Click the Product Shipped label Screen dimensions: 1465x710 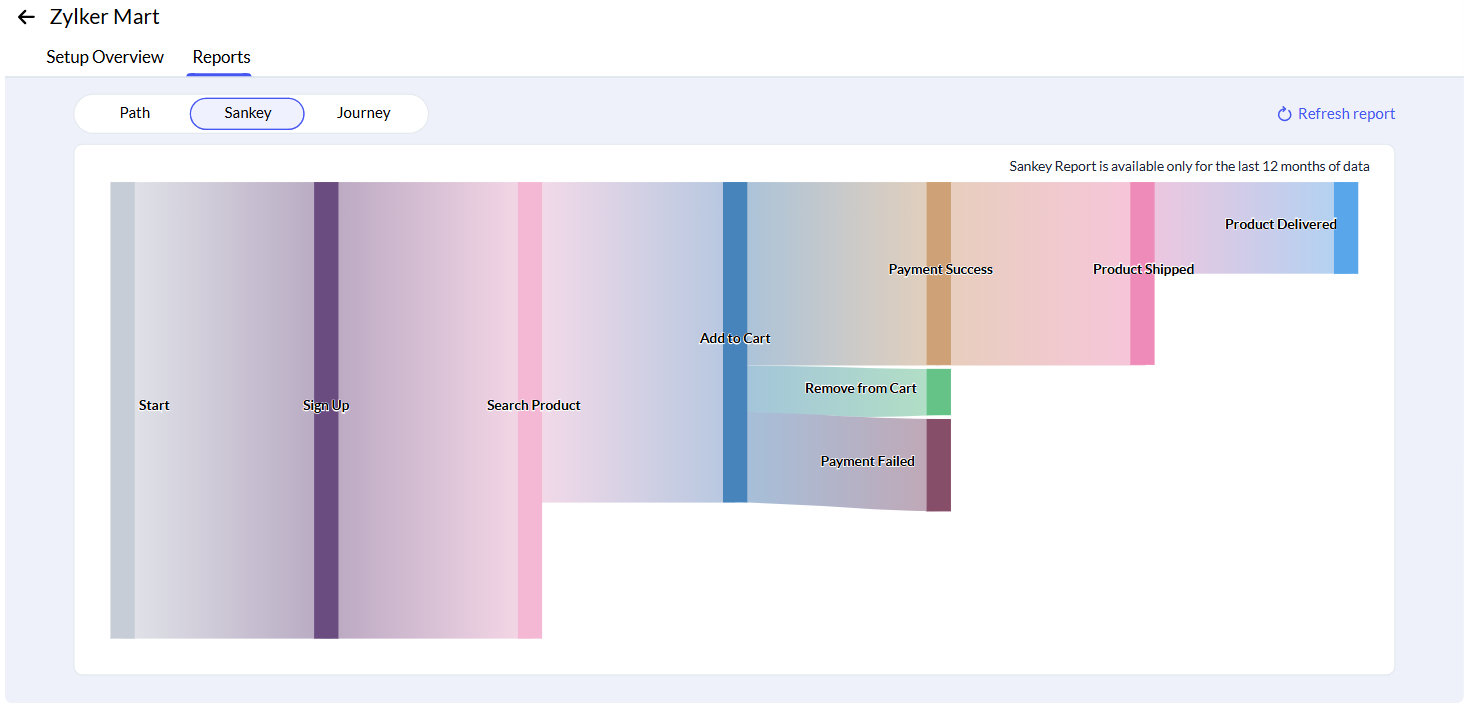[x=1144, y=269]
